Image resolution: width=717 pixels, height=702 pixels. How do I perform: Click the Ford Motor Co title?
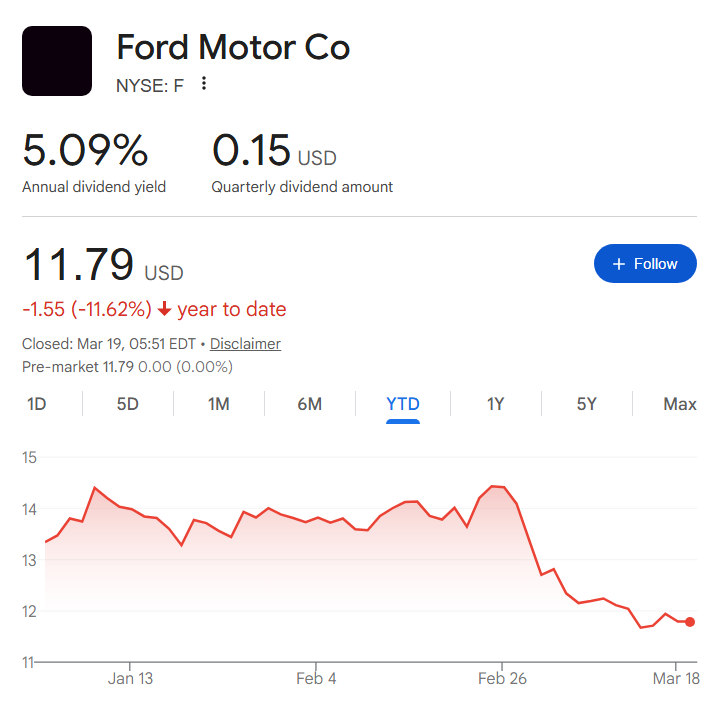[x=233, y=47]
